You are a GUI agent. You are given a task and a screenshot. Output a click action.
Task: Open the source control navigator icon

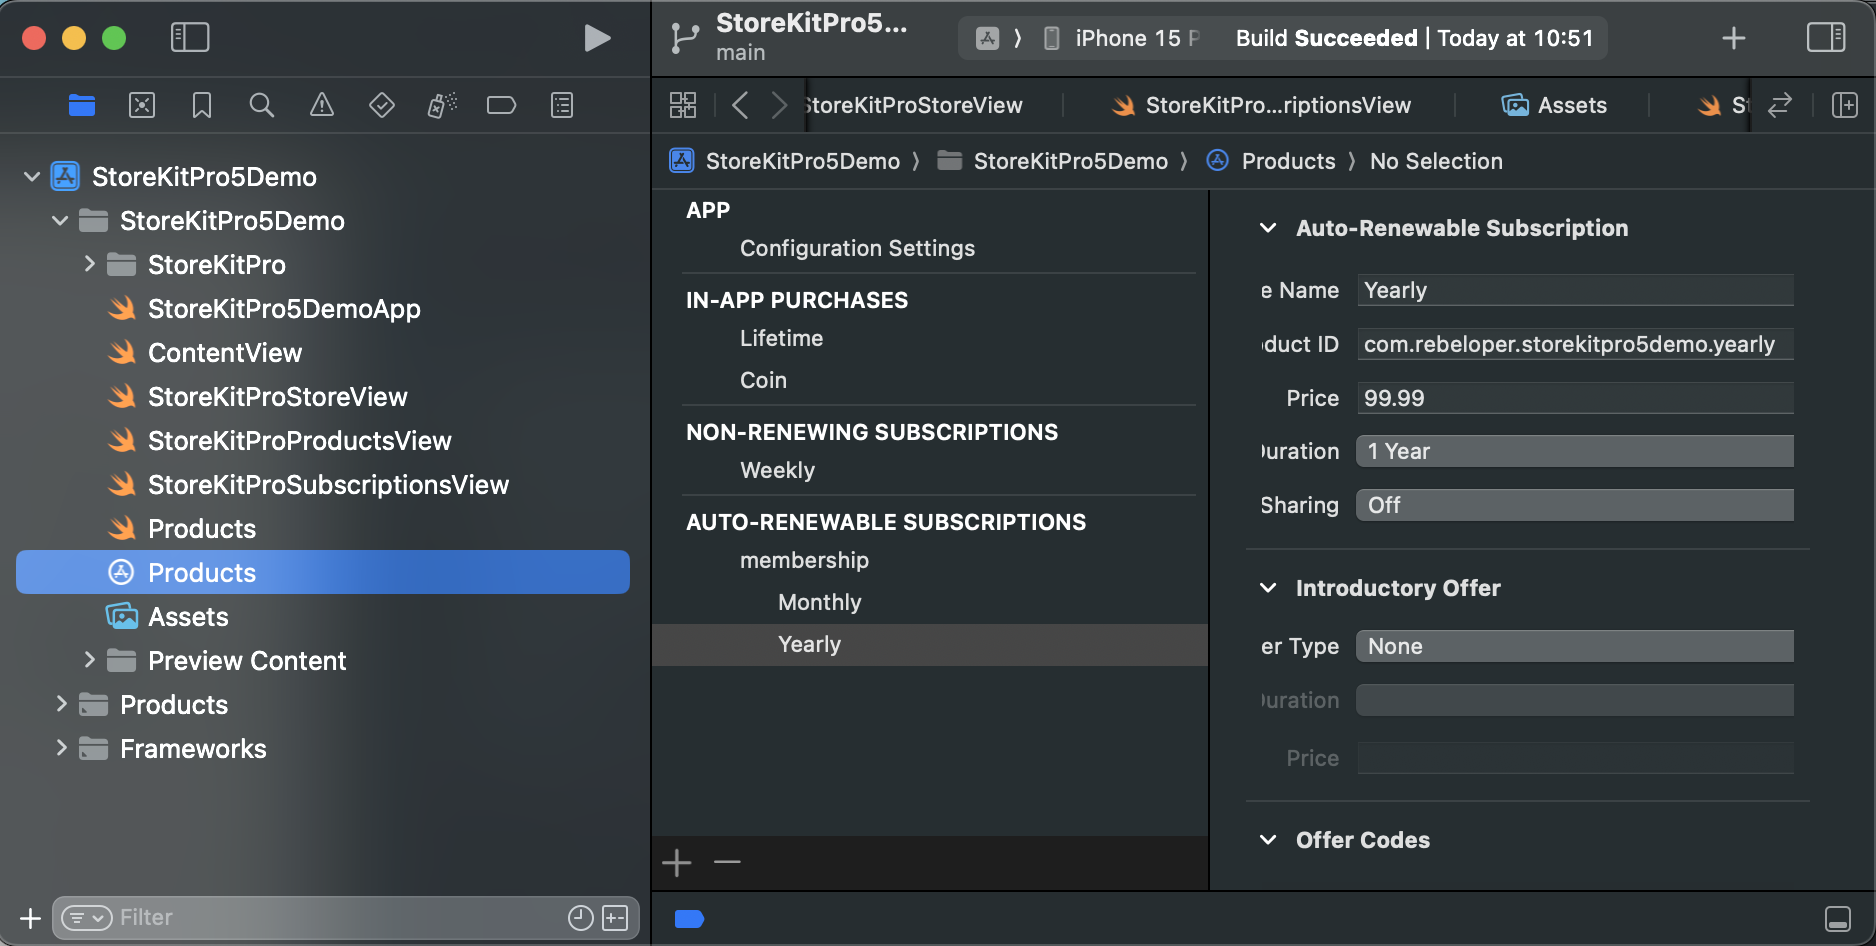pos(142,105)
